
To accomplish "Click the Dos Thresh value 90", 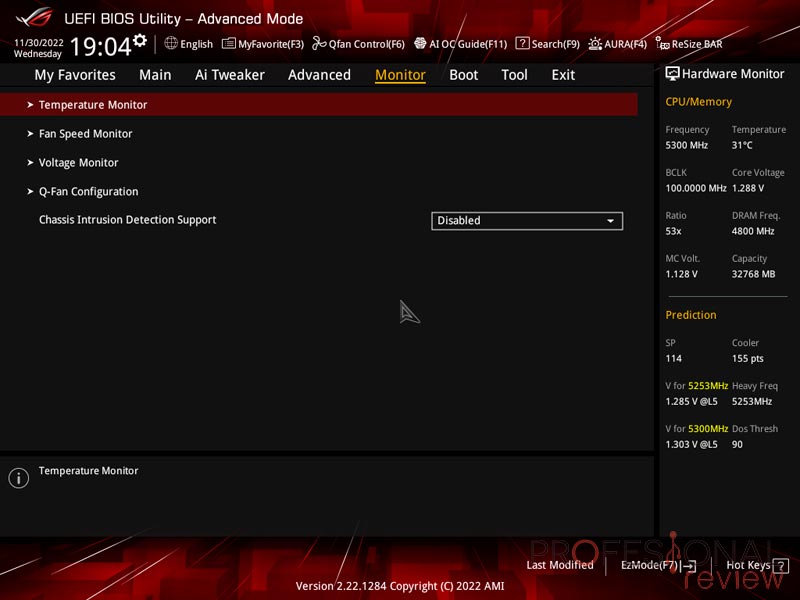I will 737,444.
